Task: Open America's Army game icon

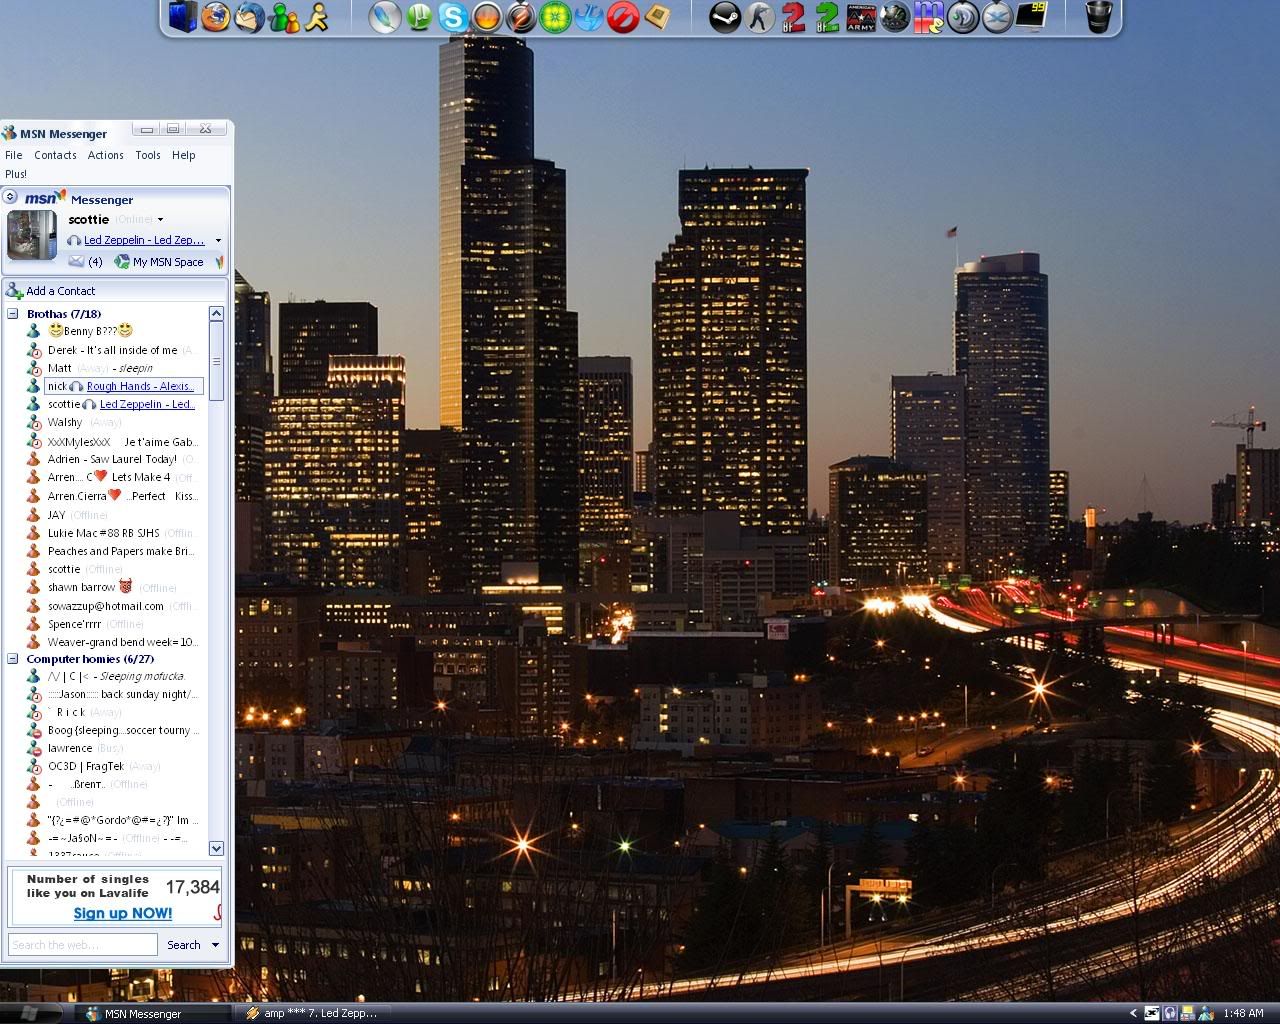Action: pos(861,17)
